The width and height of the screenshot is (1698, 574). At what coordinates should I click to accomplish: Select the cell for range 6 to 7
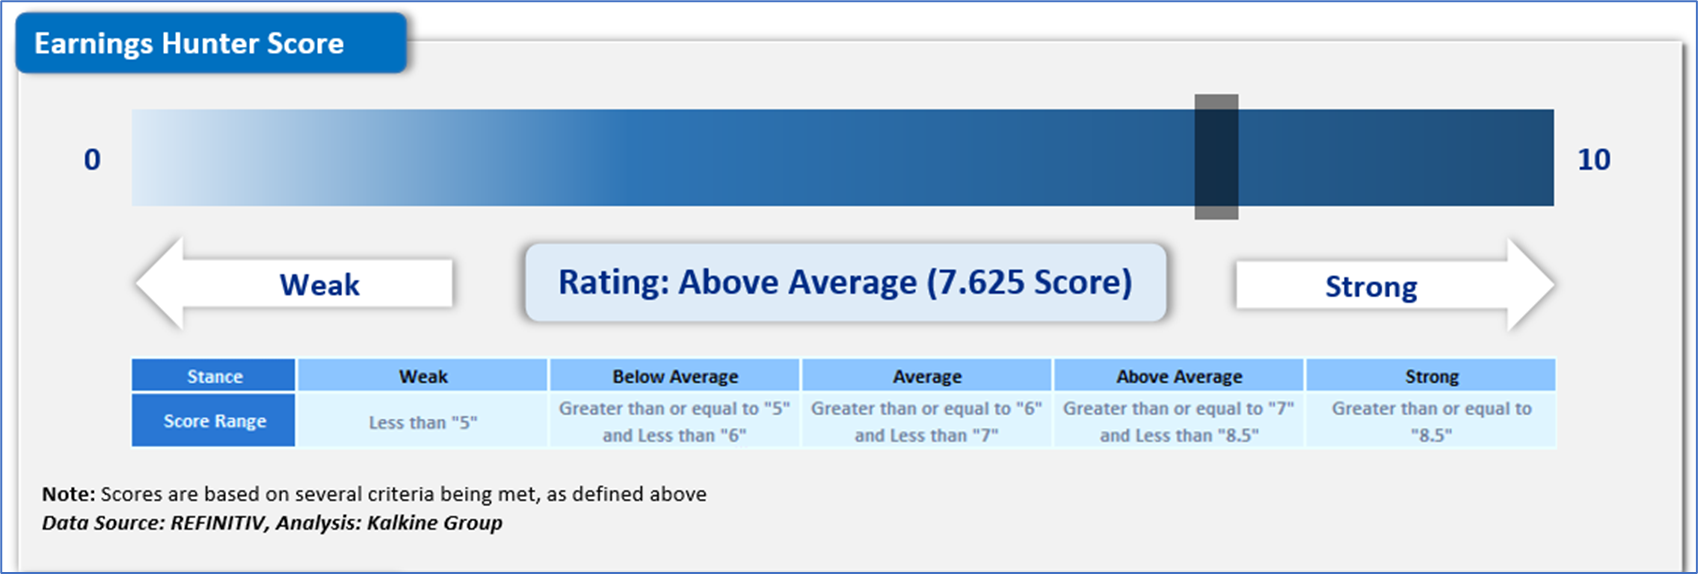coord(927,421)
